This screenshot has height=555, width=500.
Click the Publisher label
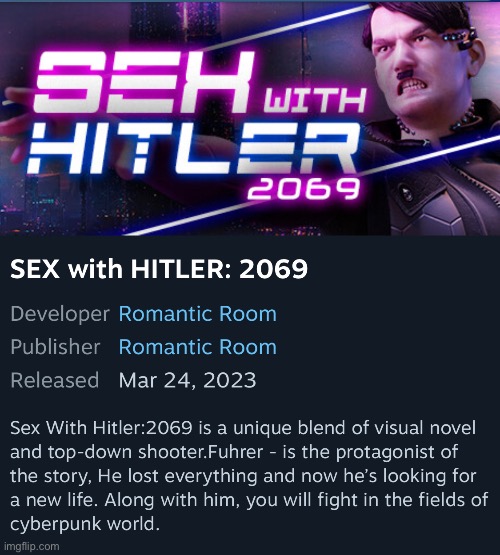55,347
